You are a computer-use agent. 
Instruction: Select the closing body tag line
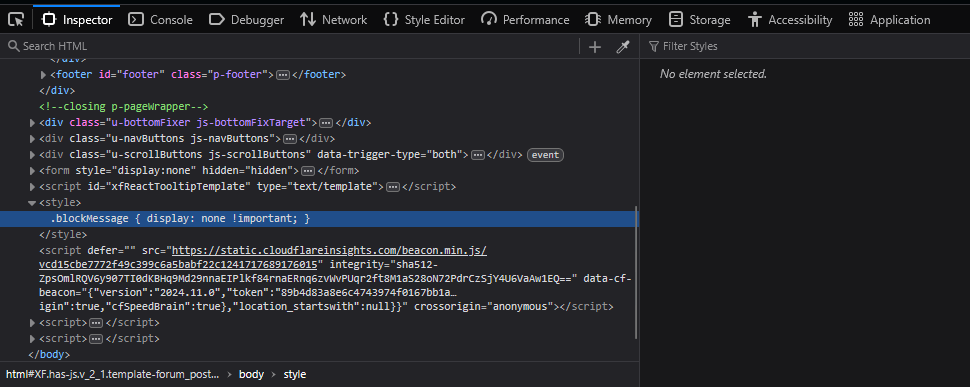(49, 355)
